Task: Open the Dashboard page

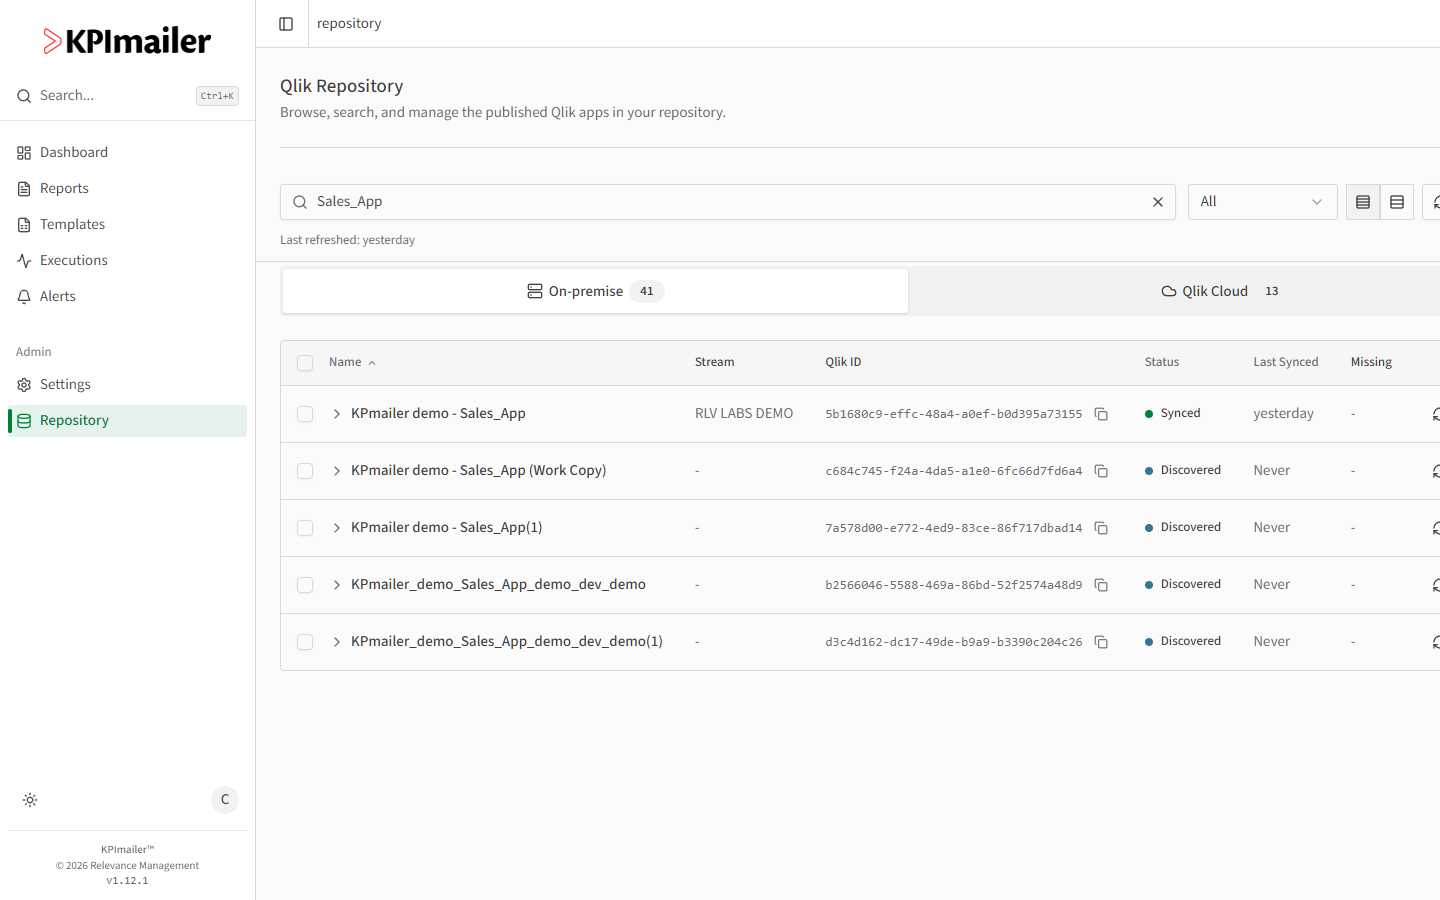Action: point(127,152)
